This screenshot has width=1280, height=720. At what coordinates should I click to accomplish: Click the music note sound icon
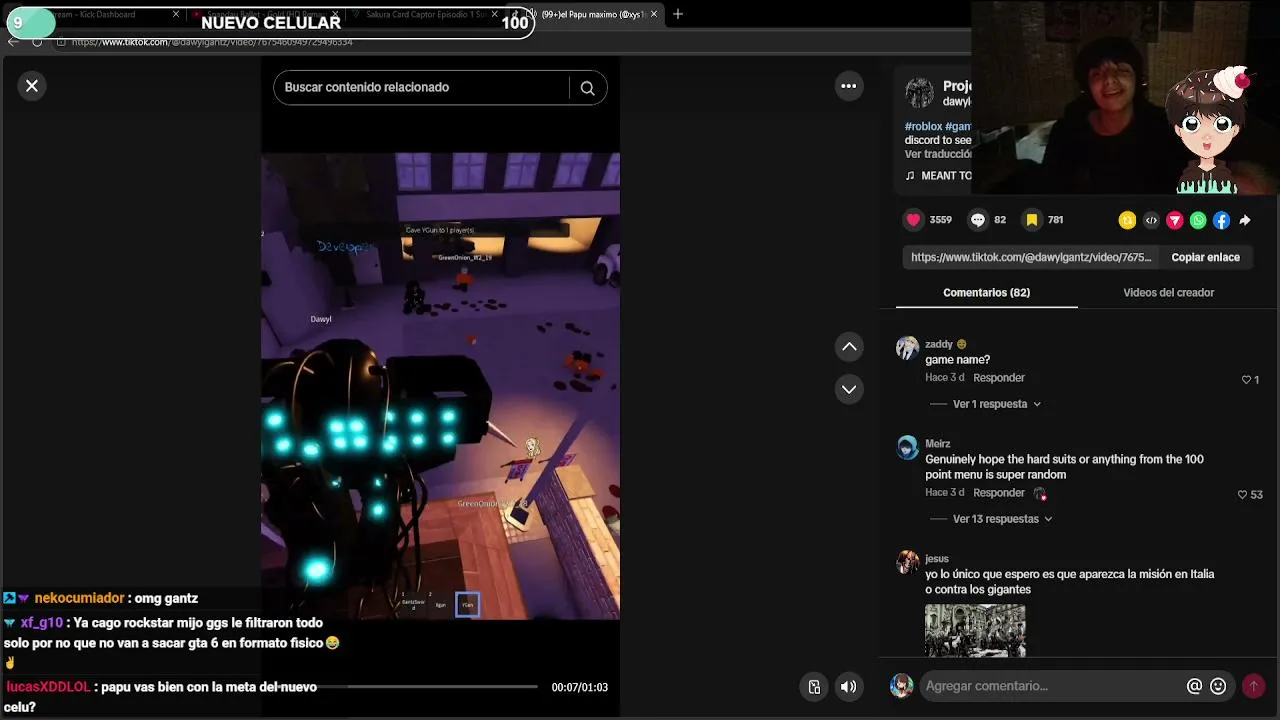[910, 176]
